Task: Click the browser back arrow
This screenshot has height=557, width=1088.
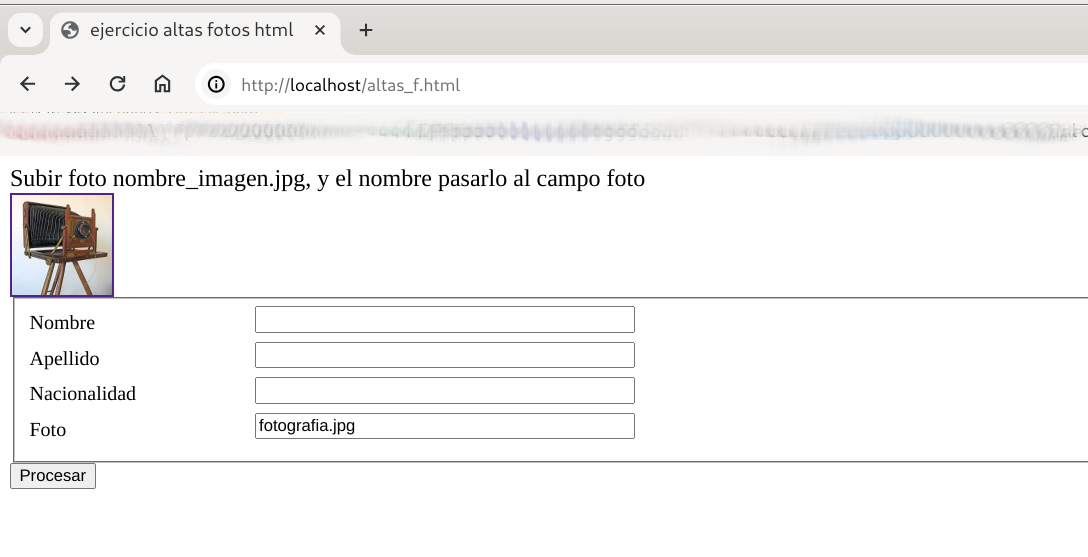Action: coord(28,85)
